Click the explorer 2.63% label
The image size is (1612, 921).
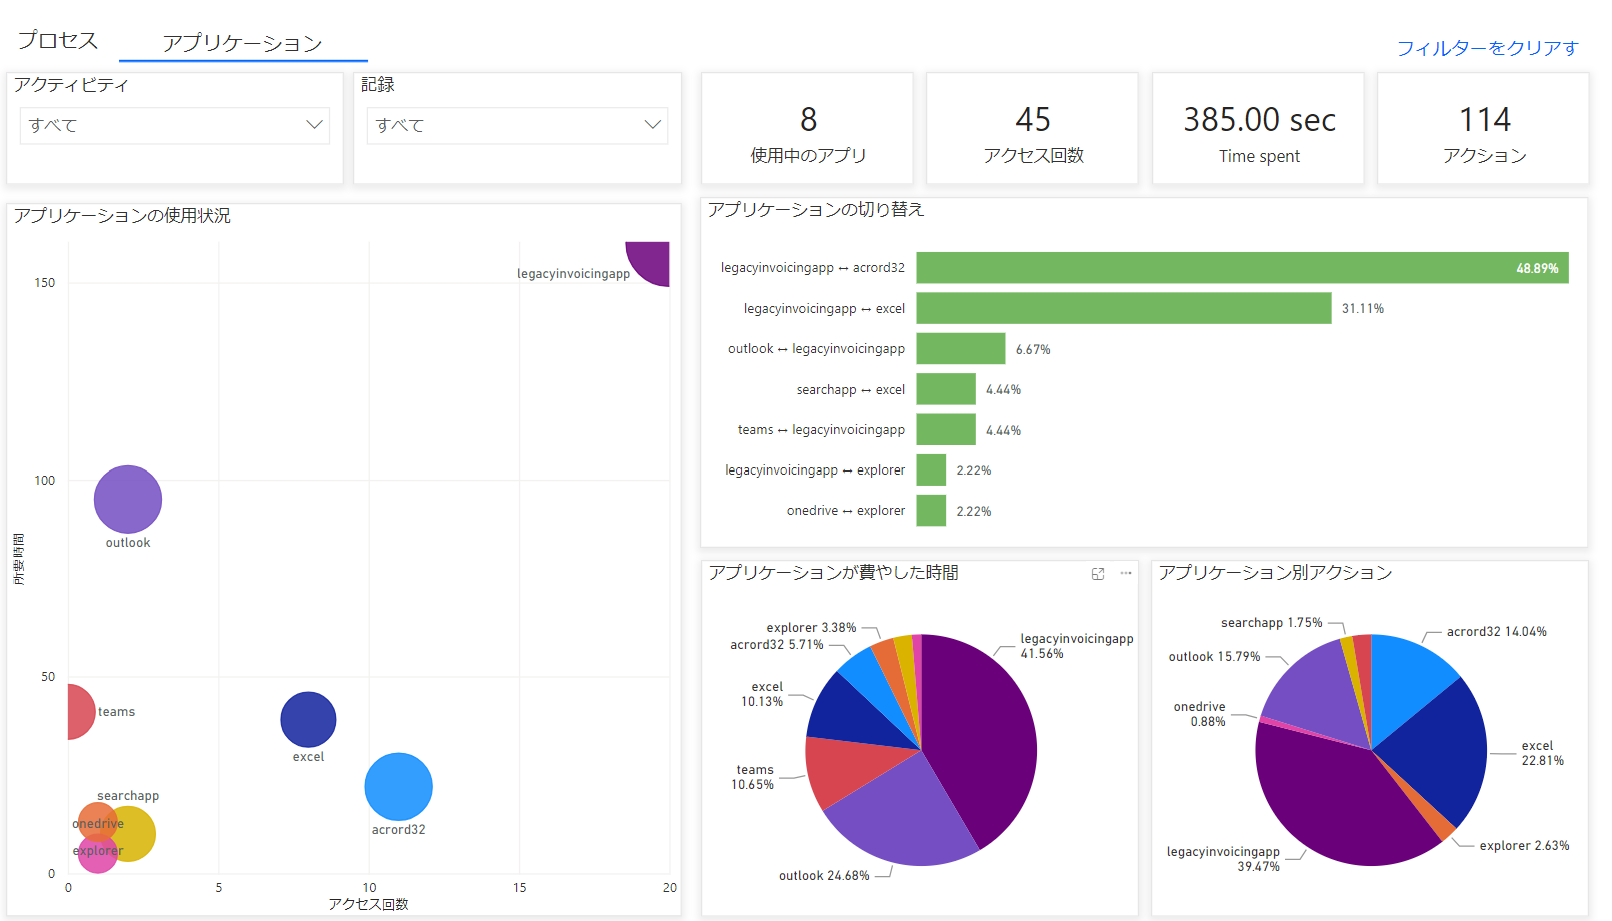[1524, 846]
